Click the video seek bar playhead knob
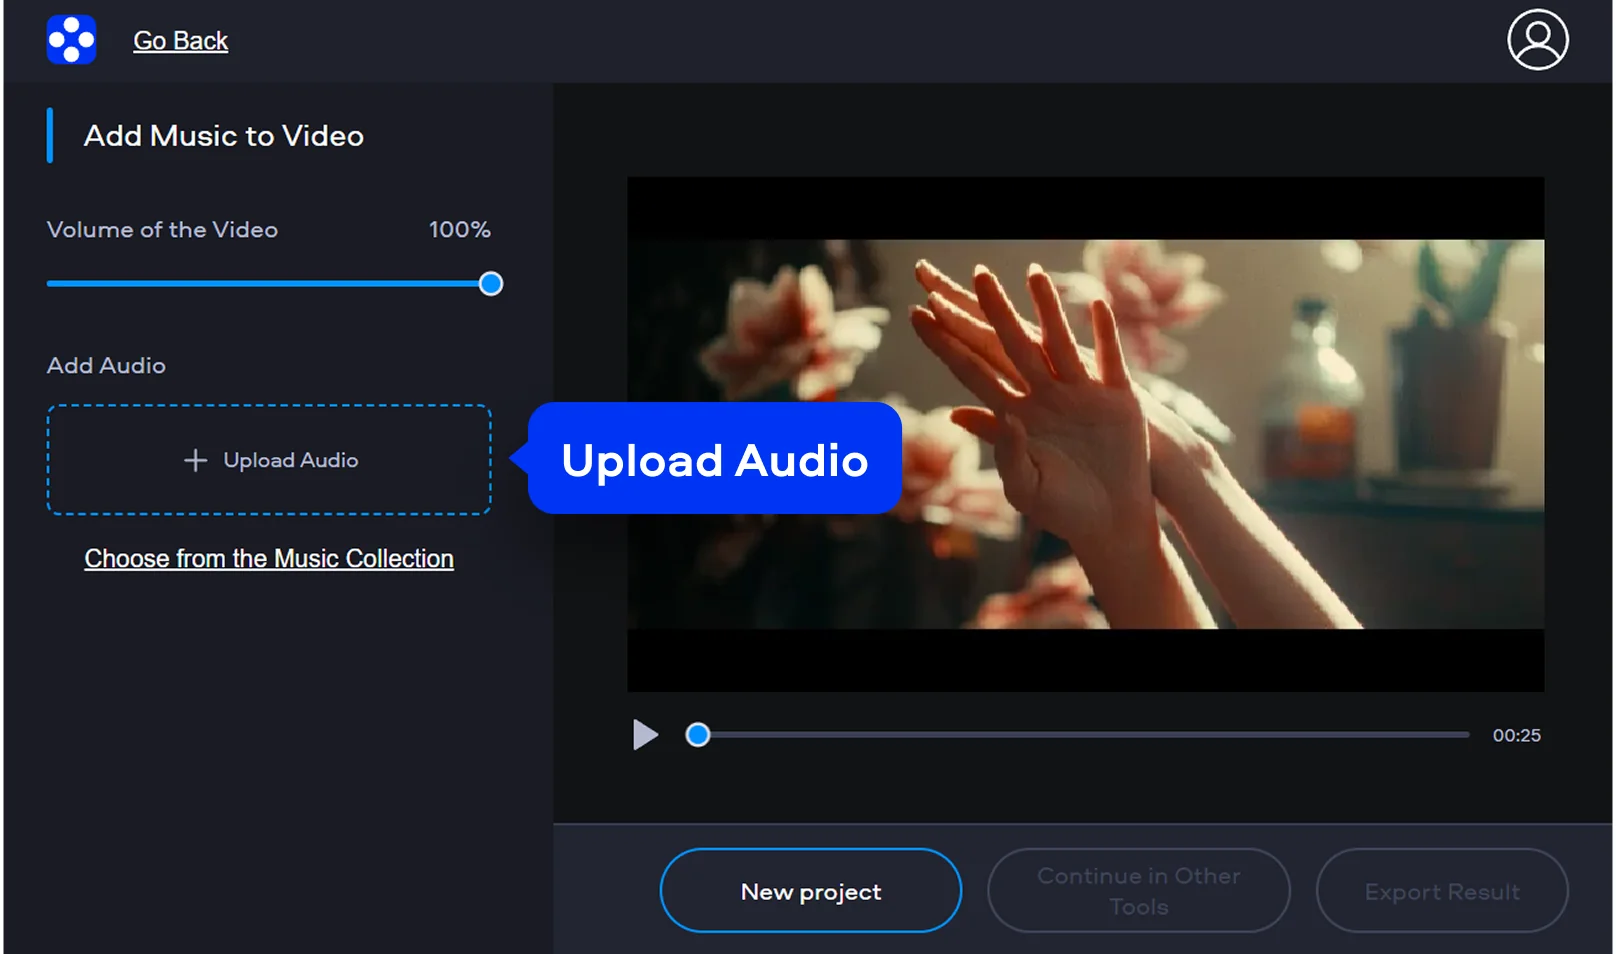1616x954 pixels. (x=698, y=735)
